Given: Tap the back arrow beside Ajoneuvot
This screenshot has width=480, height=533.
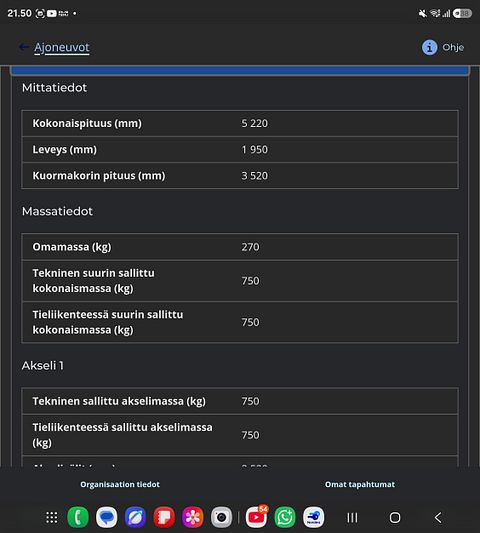Looking at the screenshot, I should coord(23,47).
